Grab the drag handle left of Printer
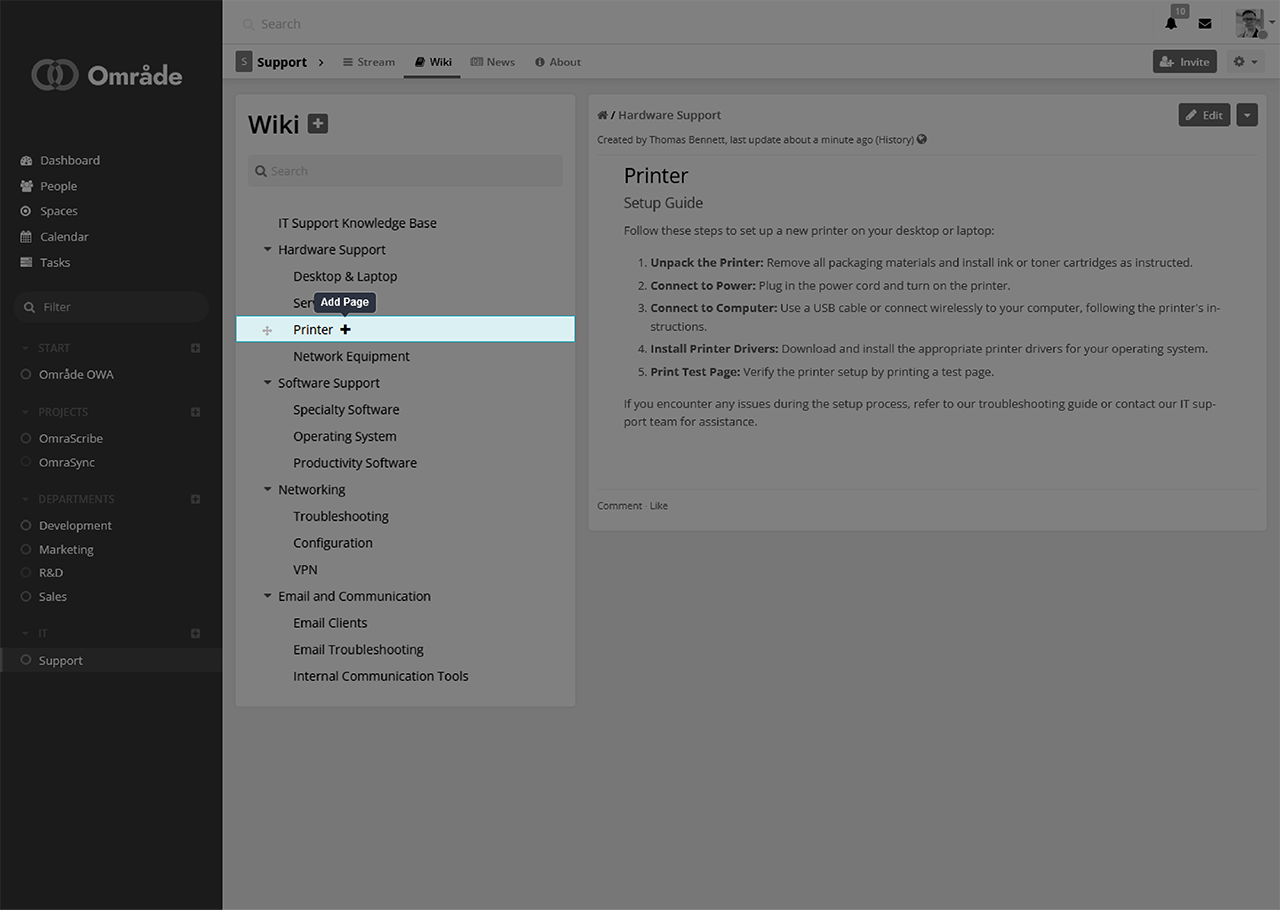The width and height of the screenshot is (1280, 910). coord(267,330)
